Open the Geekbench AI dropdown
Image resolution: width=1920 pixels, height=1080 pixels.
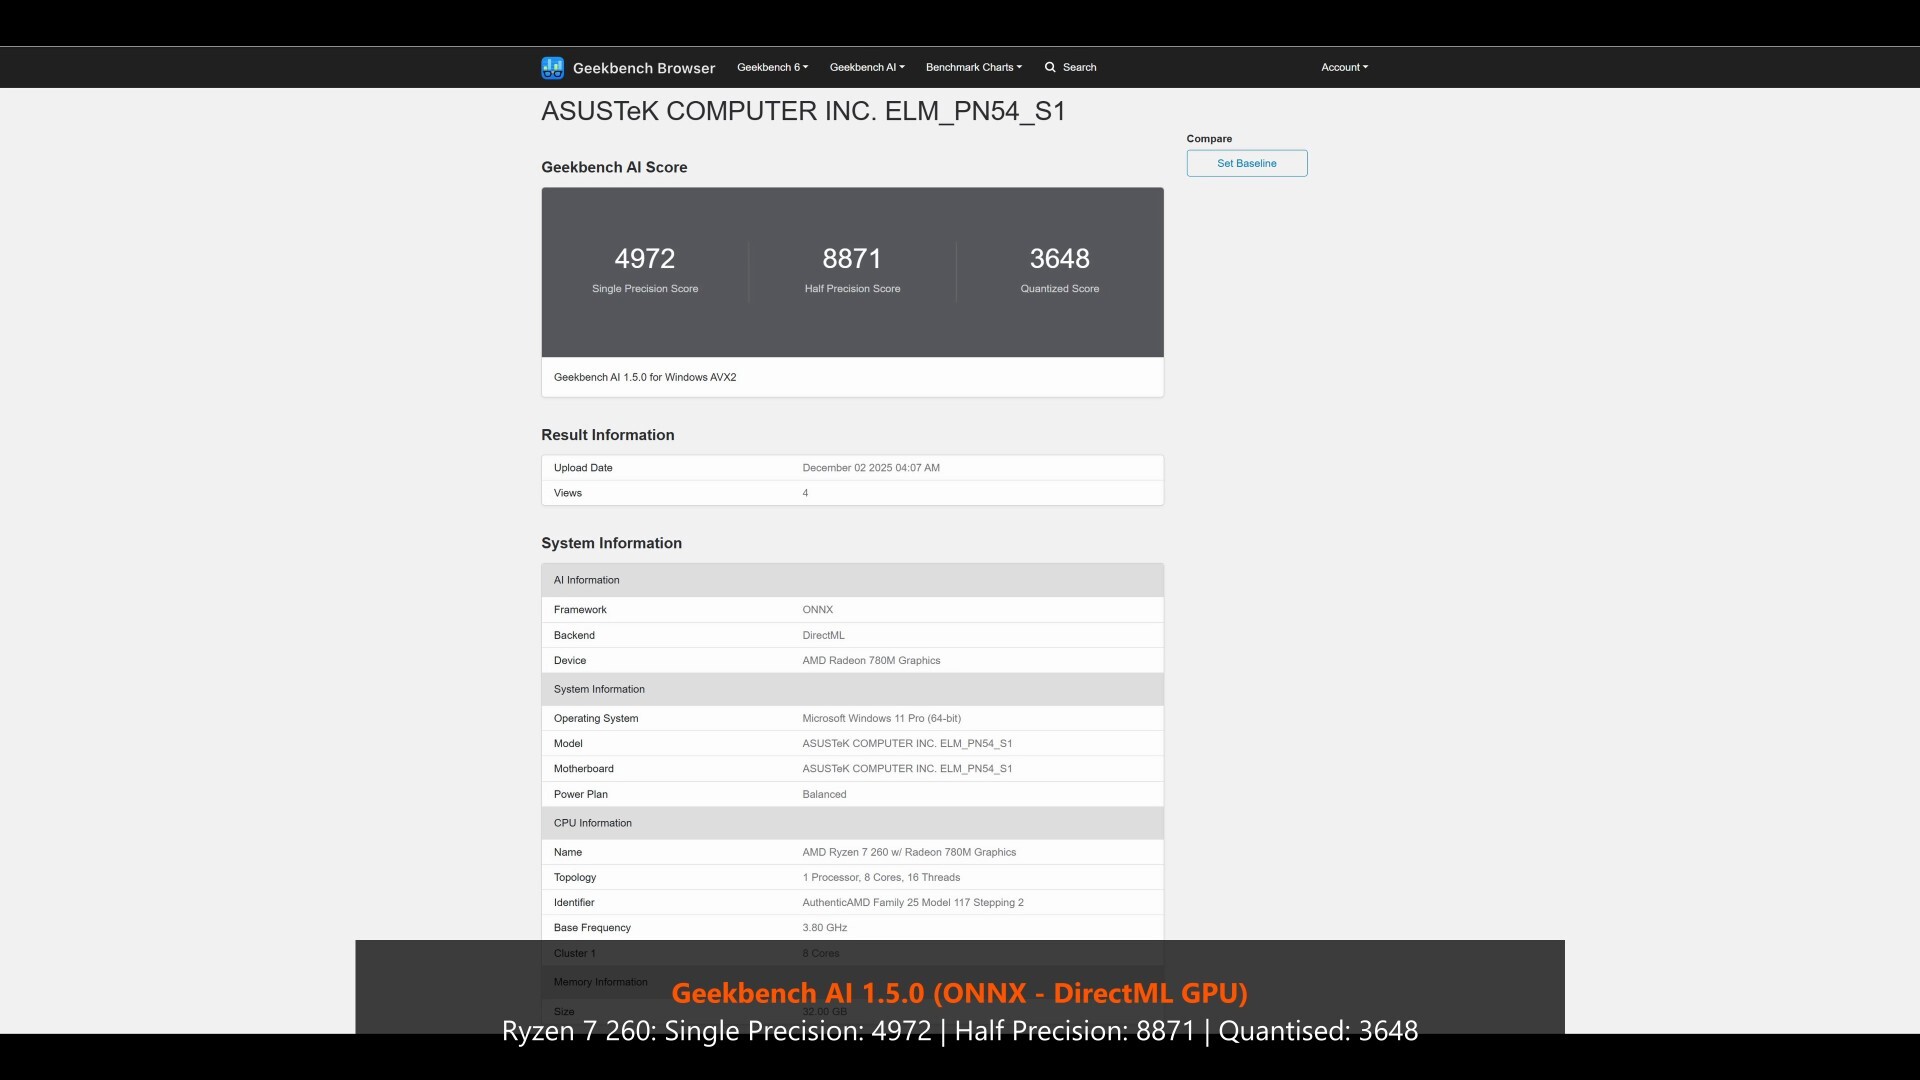865,67
